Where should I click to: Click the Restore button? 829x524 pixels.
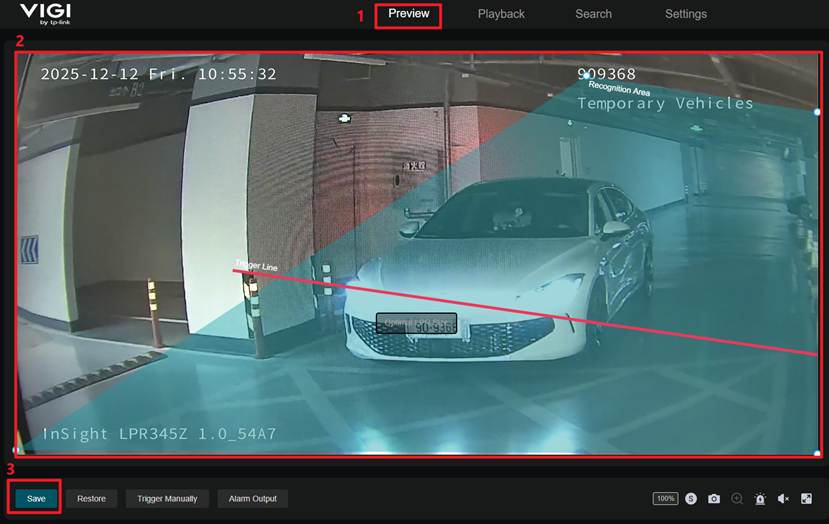pyautogui.click(x=91, y=499)
